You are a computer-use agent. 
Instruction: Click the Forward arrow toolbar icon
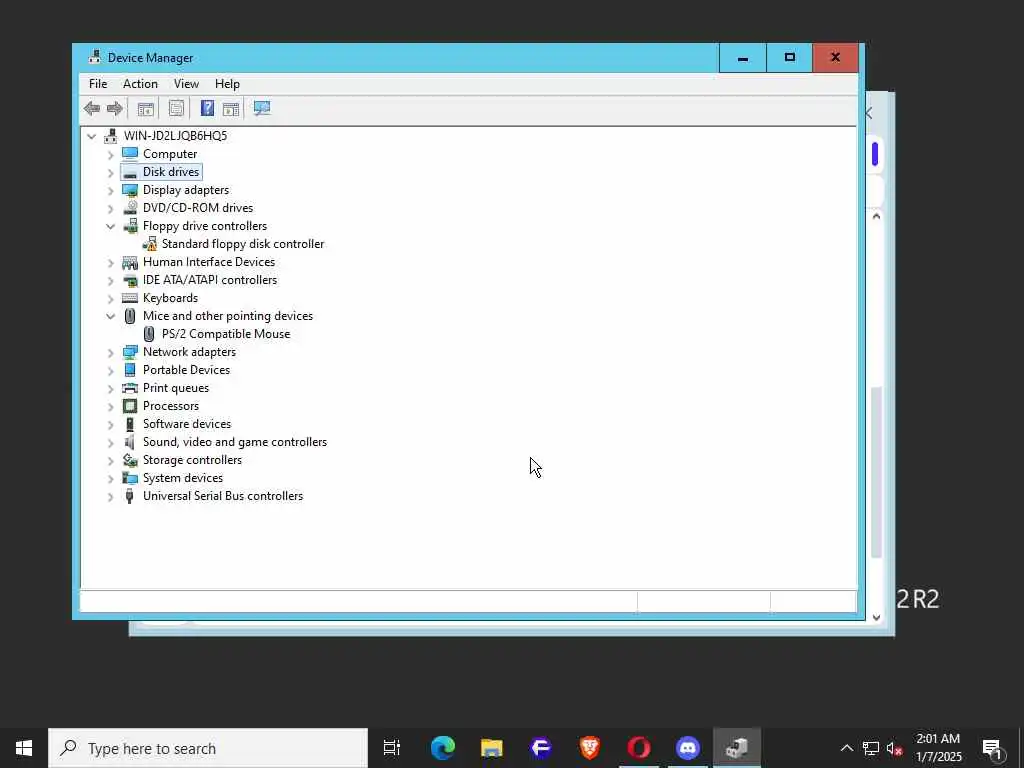point(115,108)
